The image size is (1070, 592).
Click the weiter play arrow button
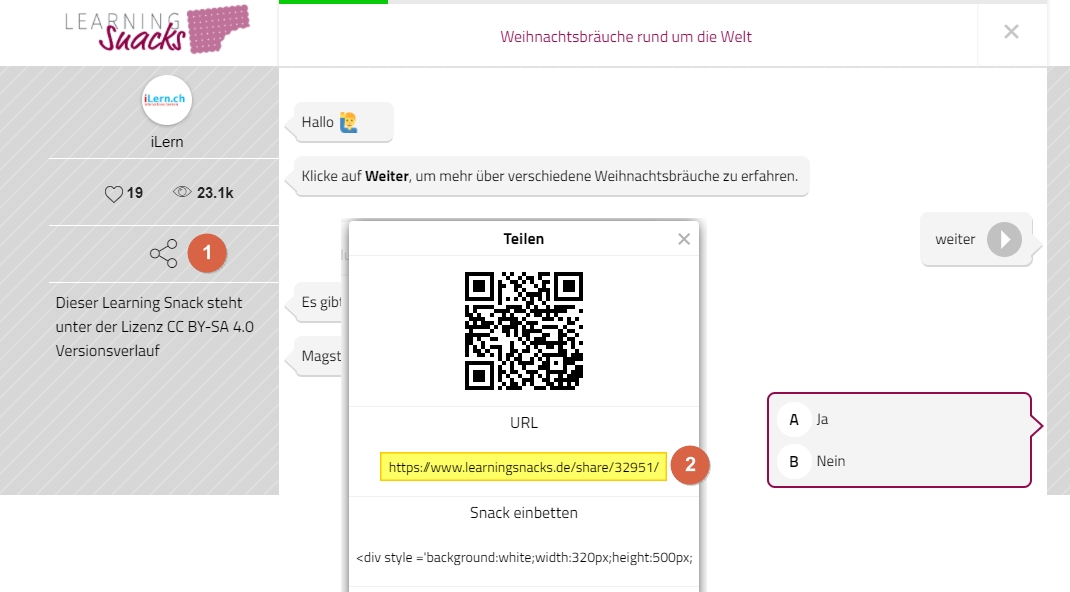tap(1004, 239)
